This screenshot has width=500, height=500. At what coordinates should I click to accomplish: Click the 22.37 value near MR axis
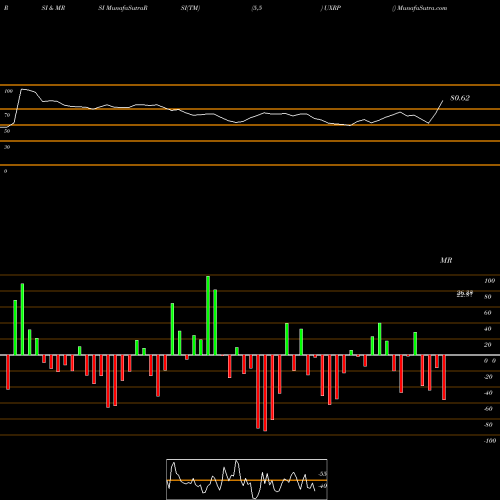(x=465, y=295)
